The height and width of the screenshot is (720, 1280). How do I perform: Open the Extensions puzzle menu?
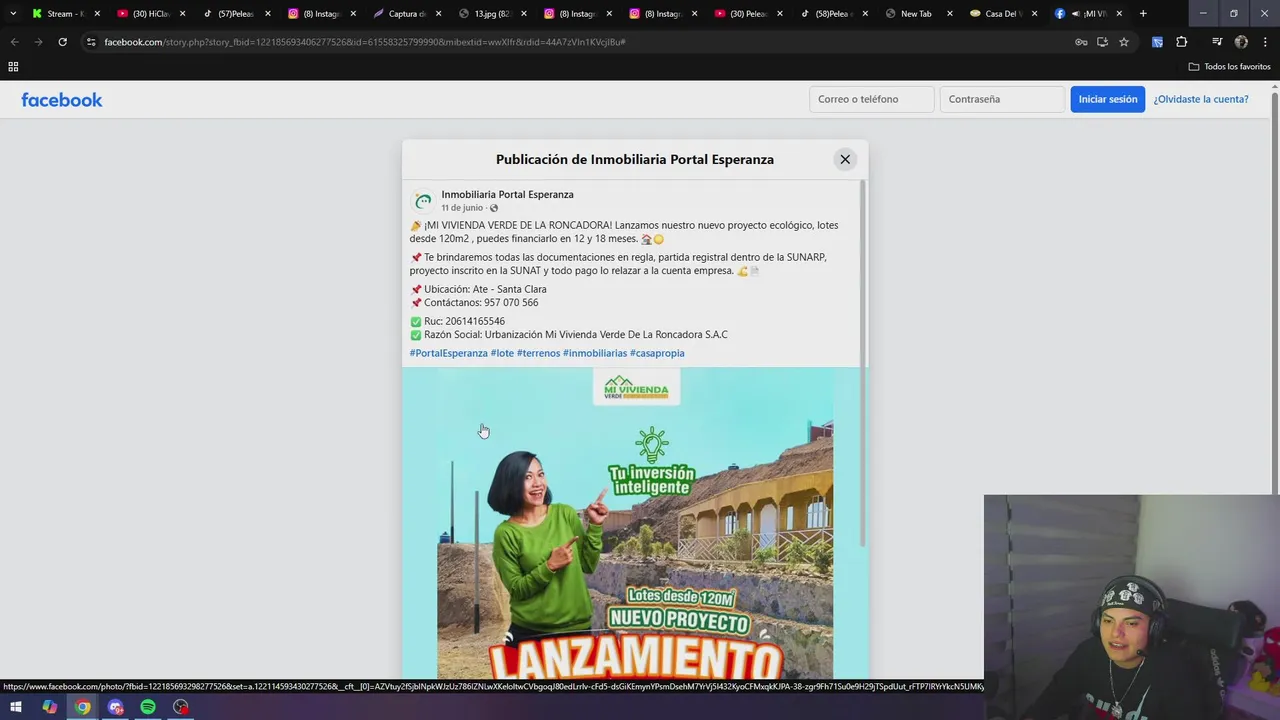pyautogui.click(x=1182, y=42)
